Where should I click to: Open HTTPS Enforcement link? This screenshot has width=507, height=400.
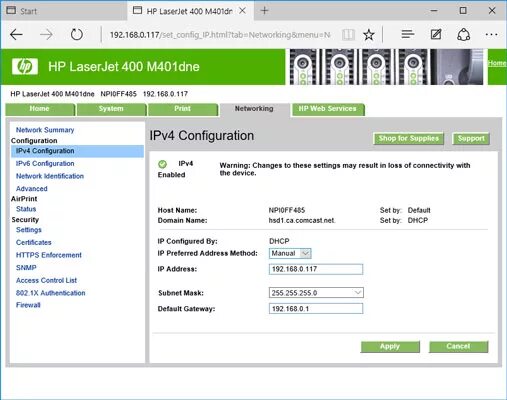click(x=49, y=255)
